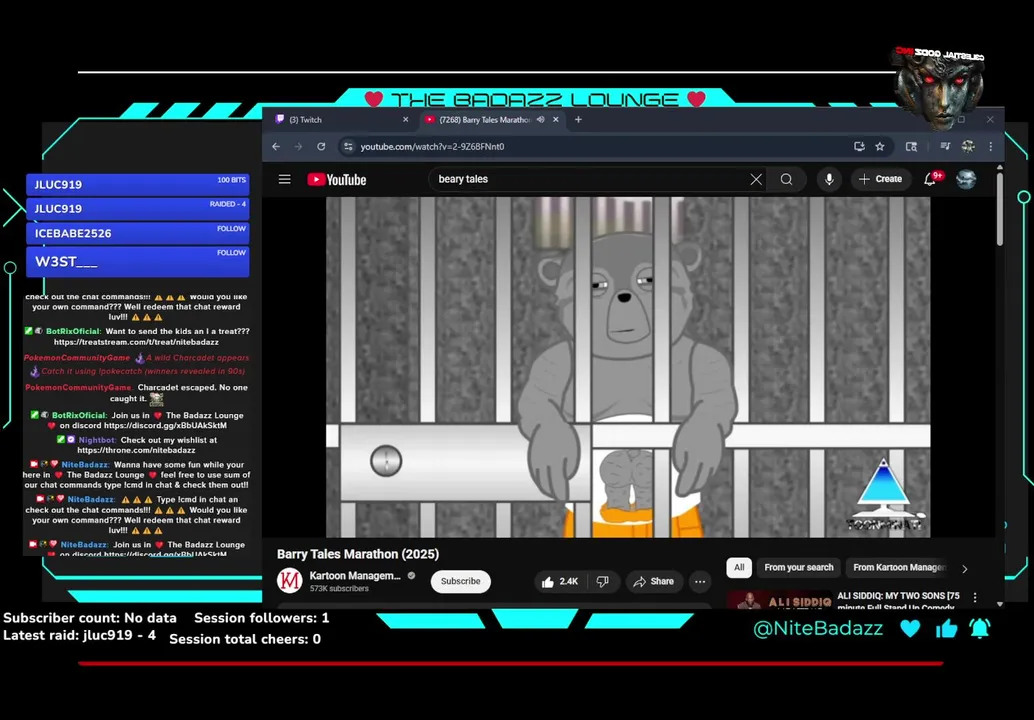This screenshot has width=1034, height=720.
Task: Install app icon in address bar
Action: pyautogui.click(x=859, y=146)
